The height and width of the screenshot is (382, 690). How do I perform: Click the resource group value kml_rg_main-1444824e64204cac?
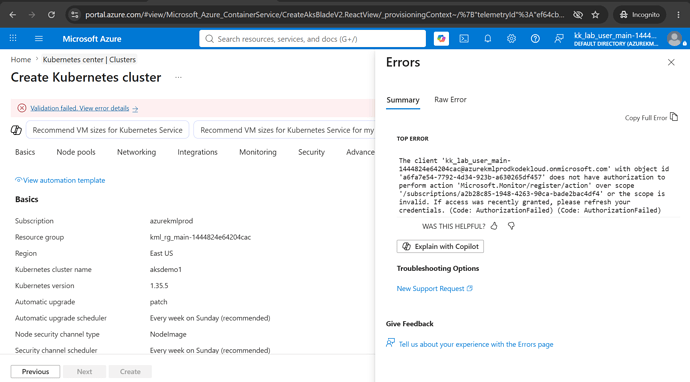[200, 237]
